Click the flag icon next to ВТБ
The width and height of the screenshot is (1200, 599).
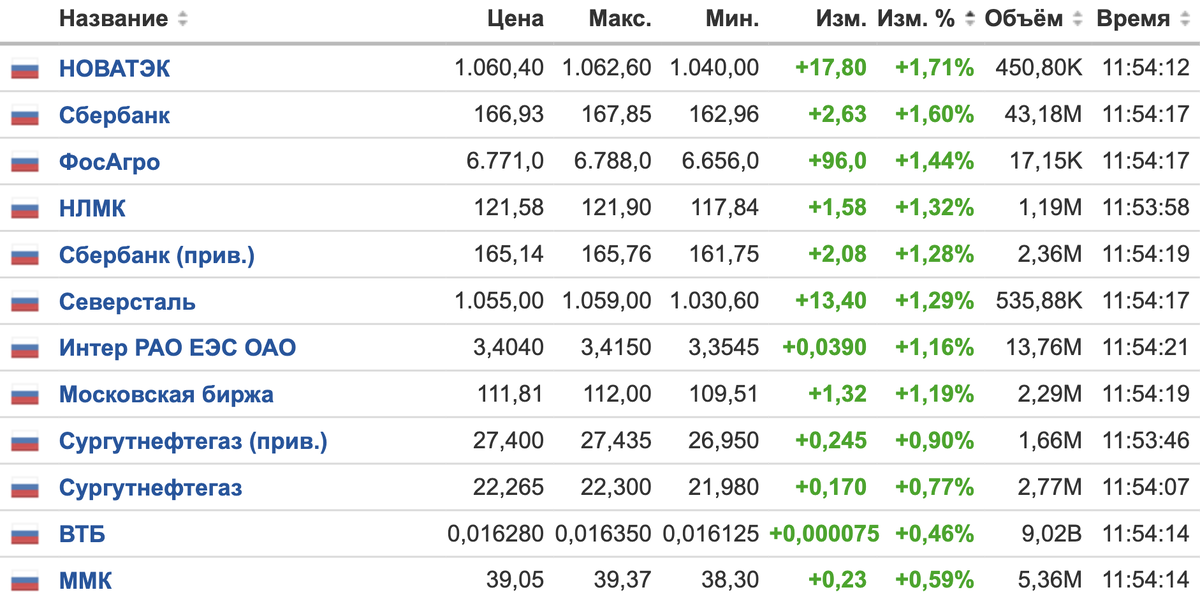(x=25, y=536)
